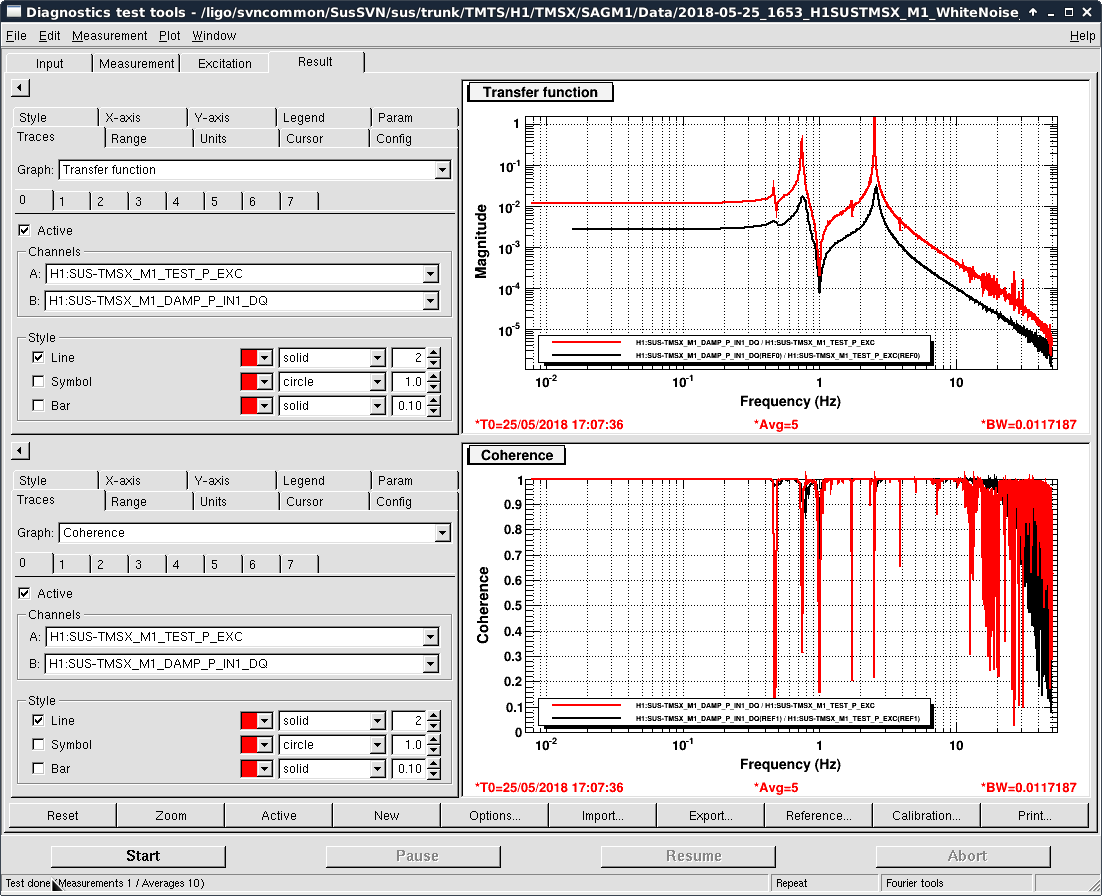Enable the Symbol checkbox in the upper Style section
This screenshot has height=896, width=1102.
(x=38, y=381)
